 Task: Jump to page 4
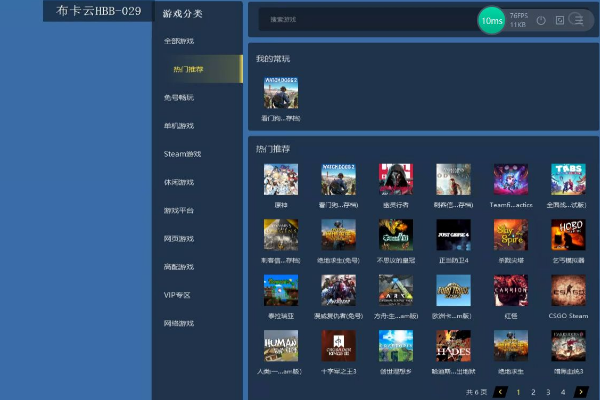tap(563, 392)
